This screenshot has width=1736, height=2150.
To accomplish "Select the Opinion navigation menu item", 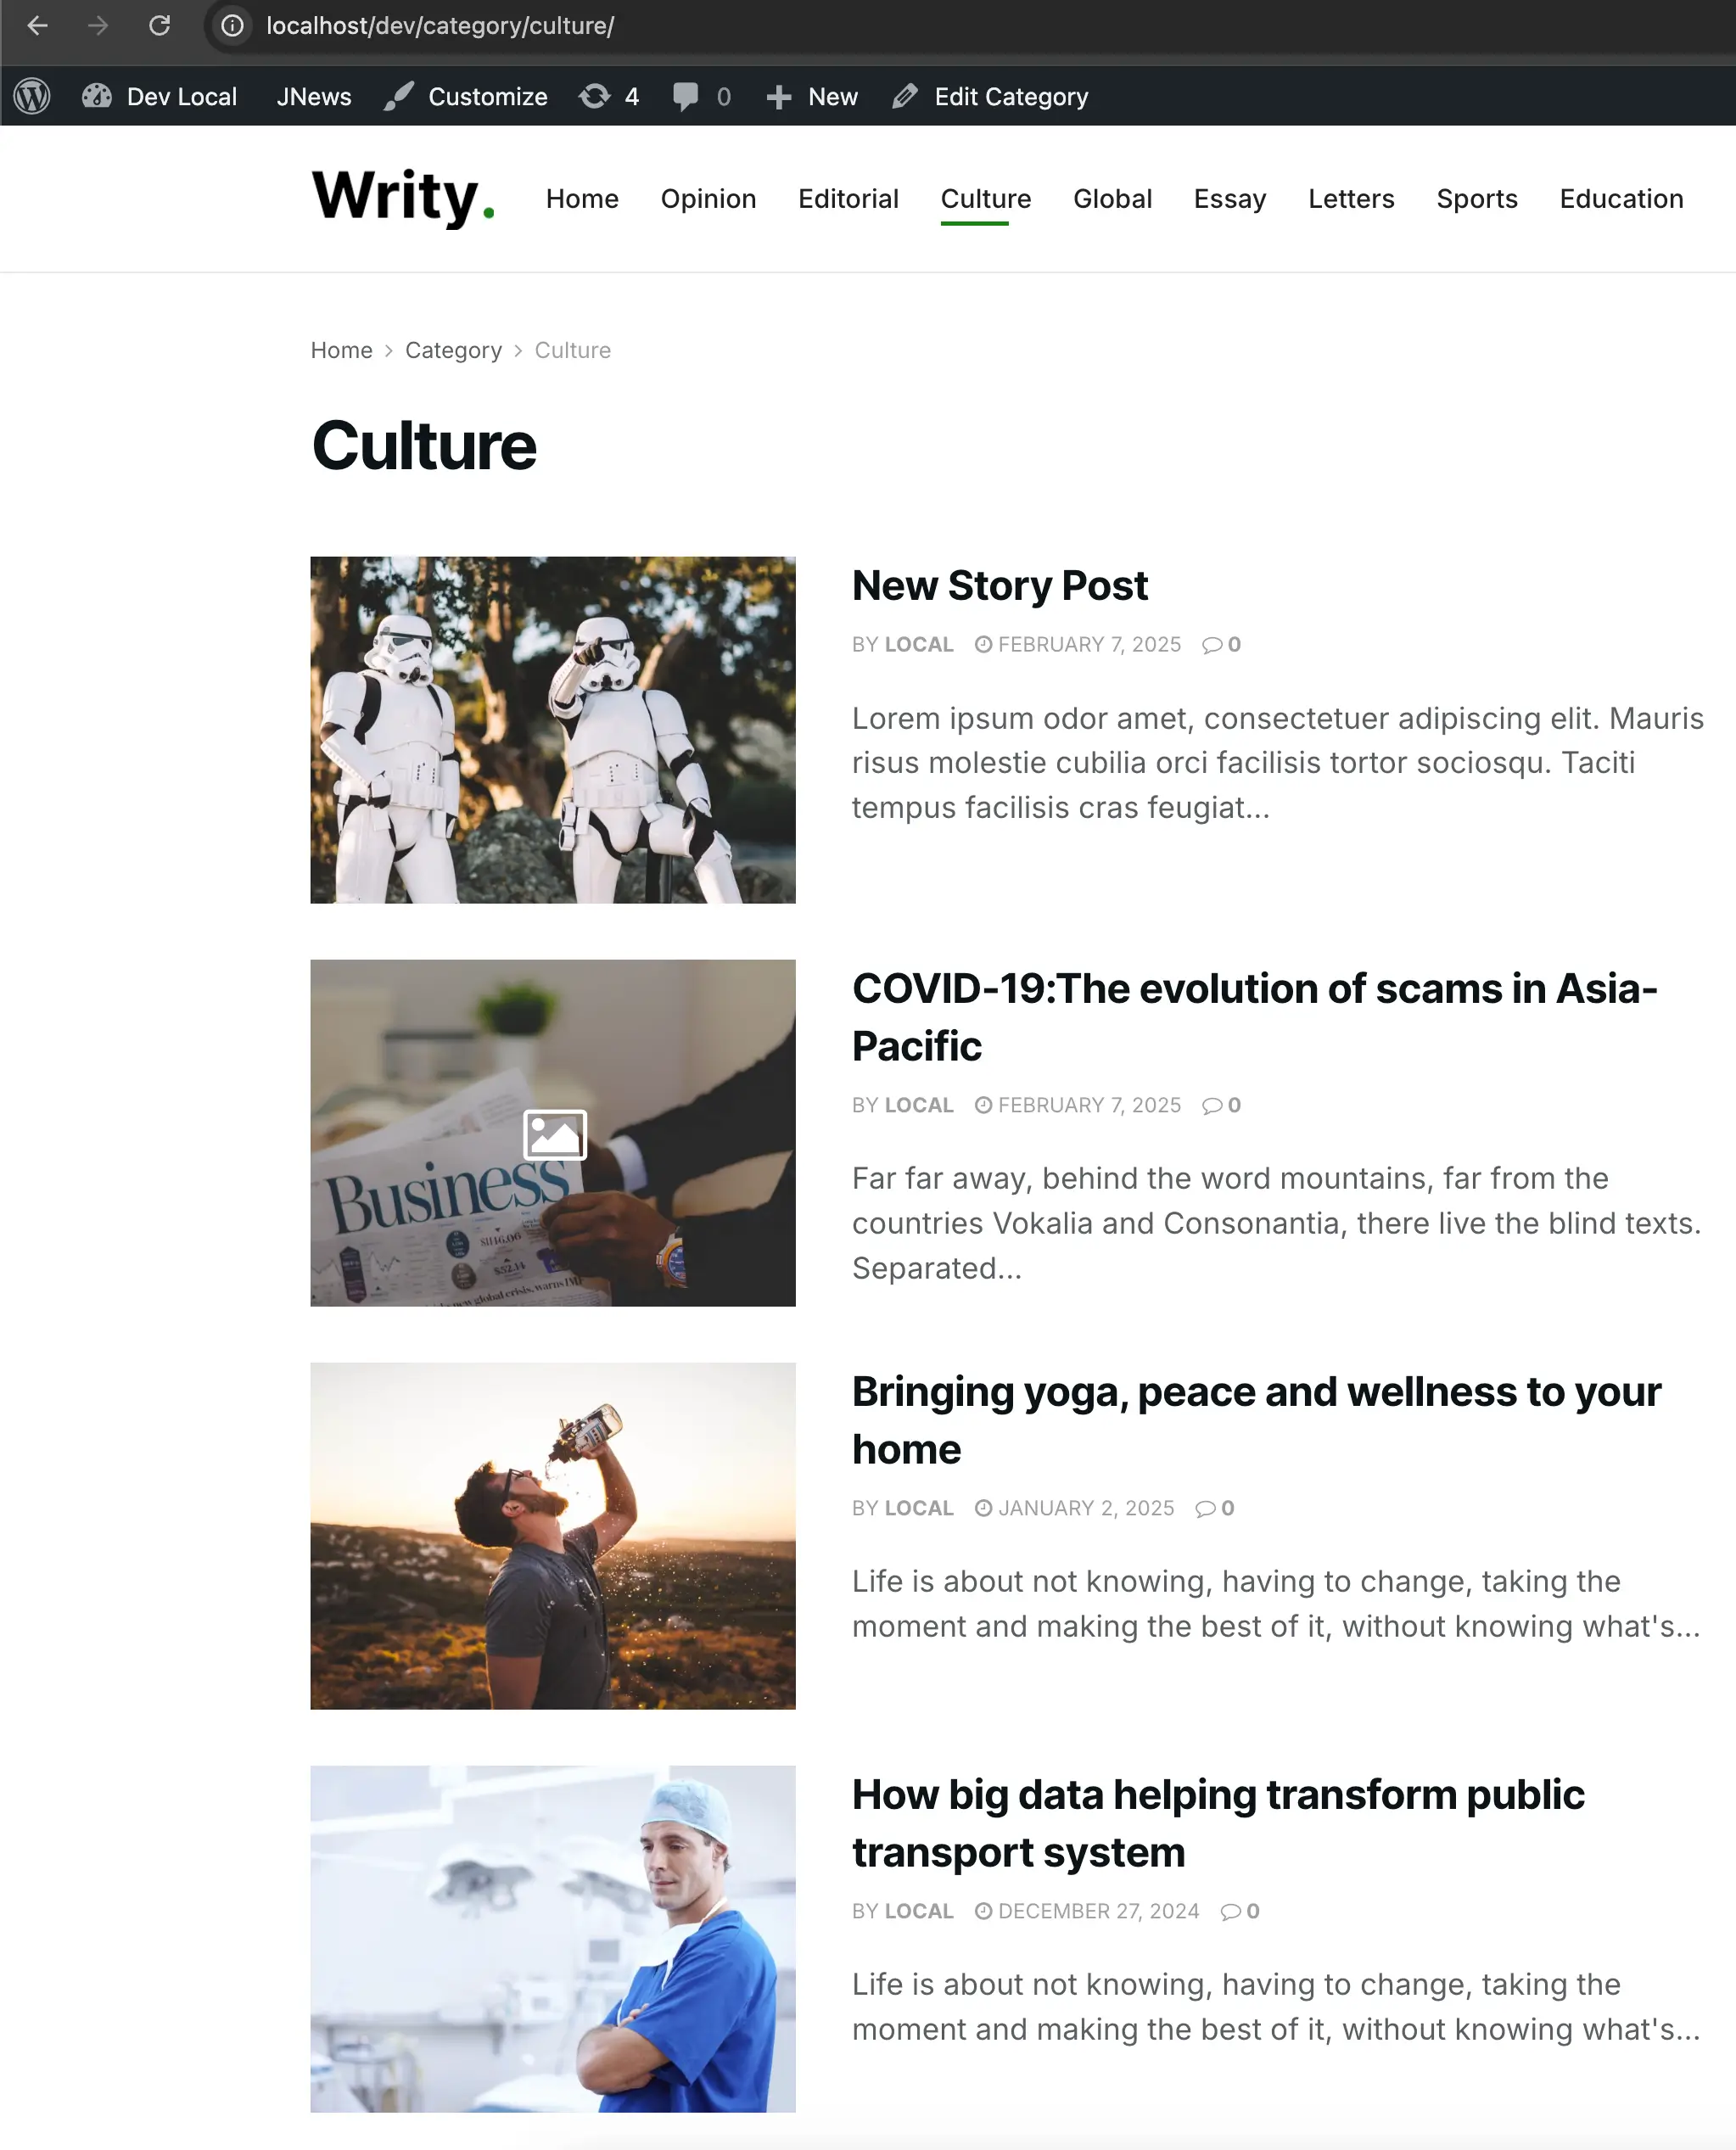I will point(708,199).
